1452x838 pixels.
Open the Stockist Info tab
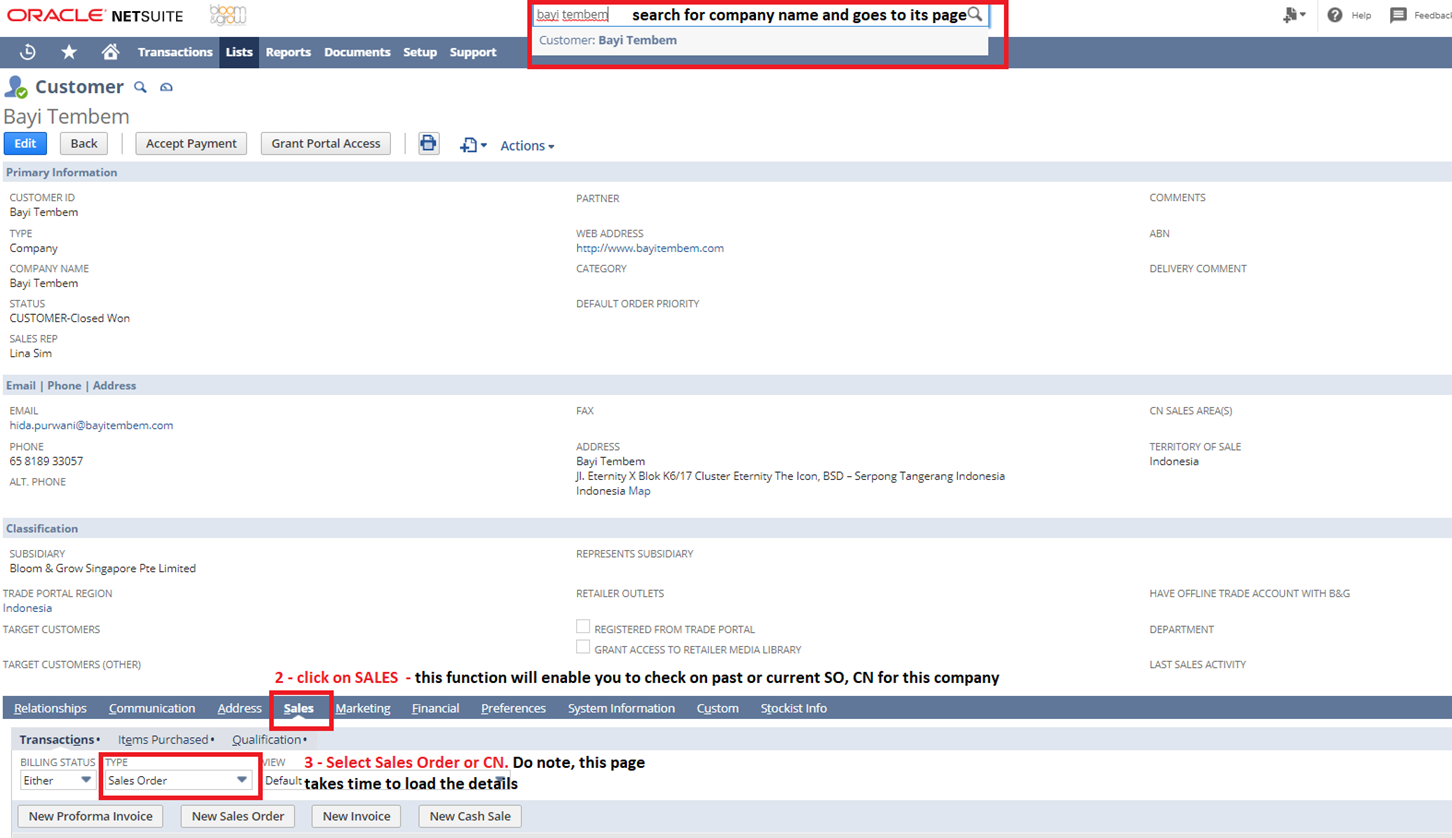point(794,708)
